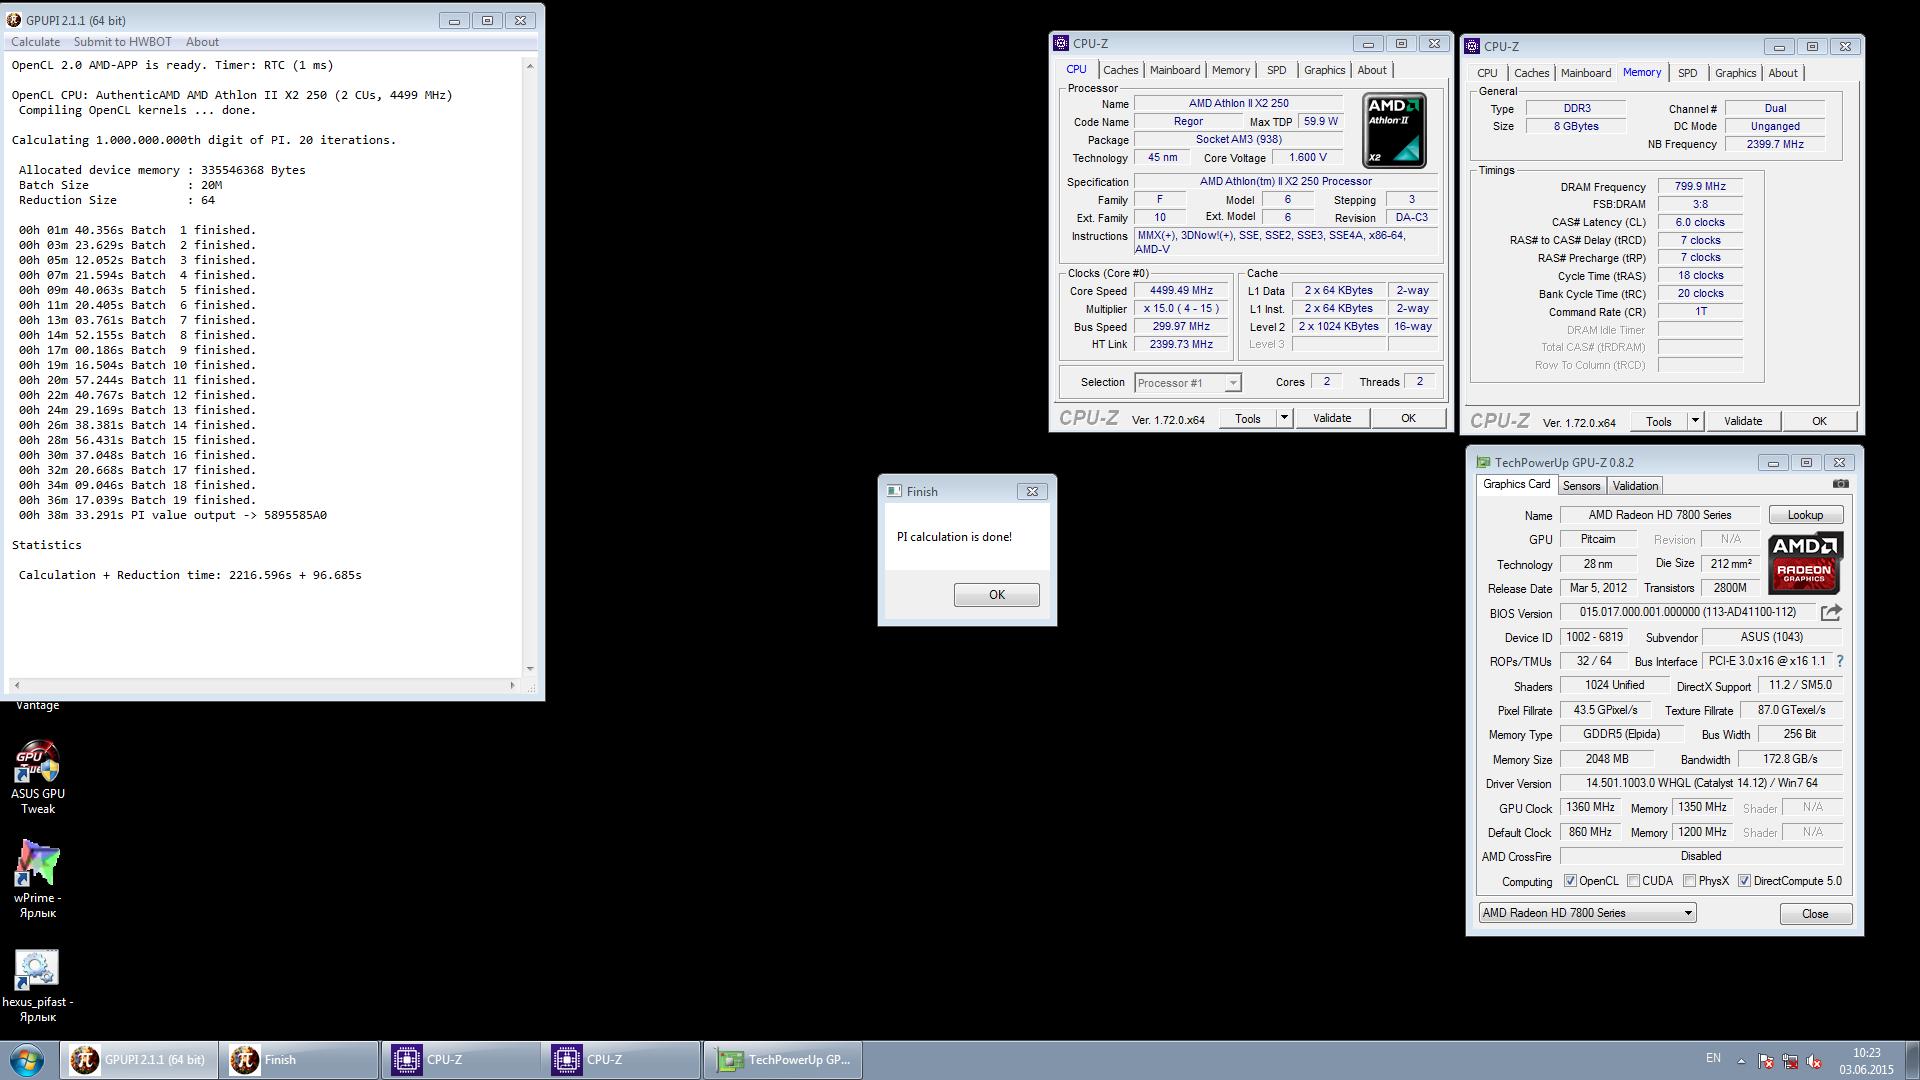Screen dimensions: 1920x1080
Task: Click the Bus Interface question mark
Action: coord(1839,661)
